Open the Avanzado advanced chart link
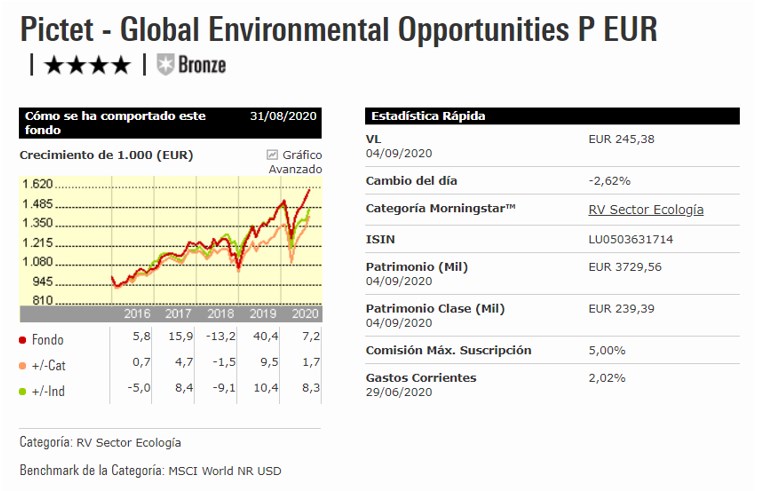 [x=295, y=169]
